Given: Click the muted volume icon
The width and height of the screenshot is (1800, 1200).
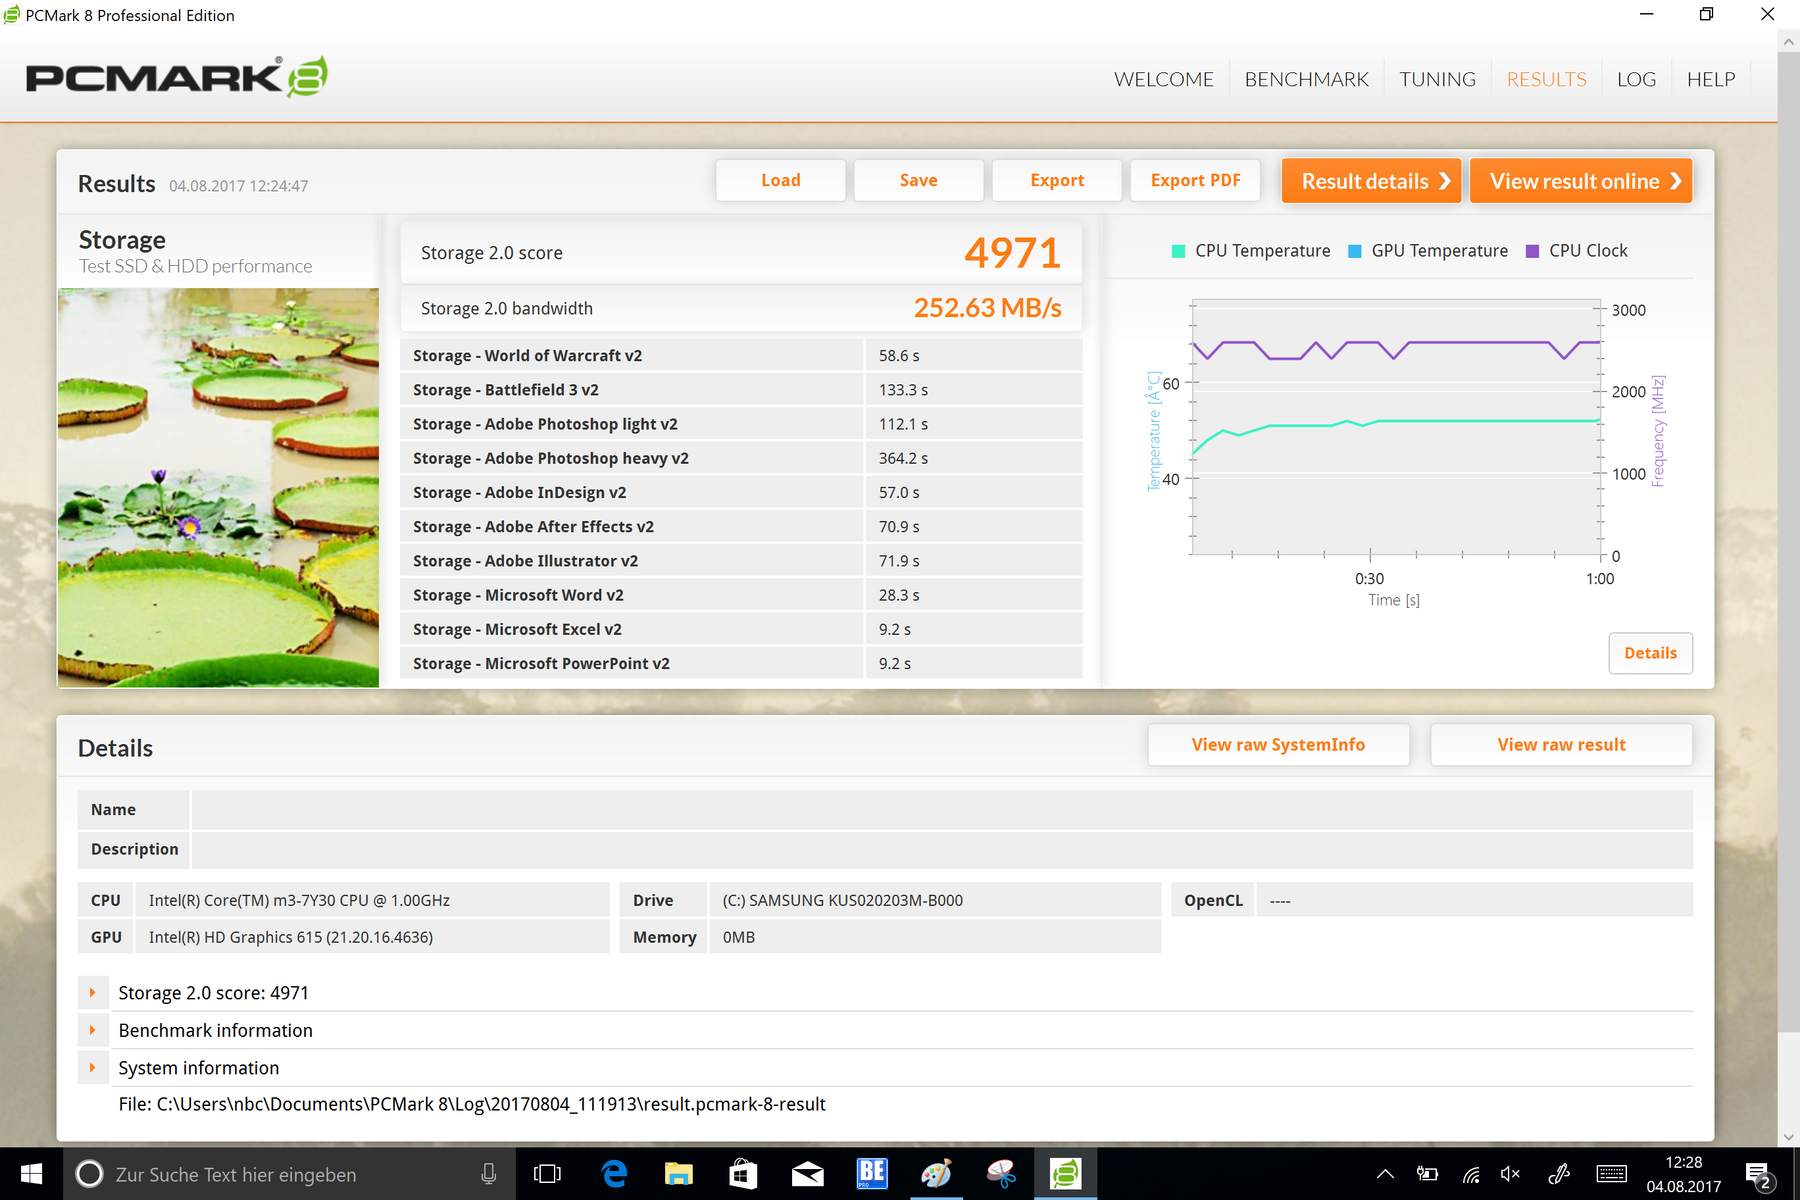Looking at the screenshot, I should (x=1510, y=1174).
